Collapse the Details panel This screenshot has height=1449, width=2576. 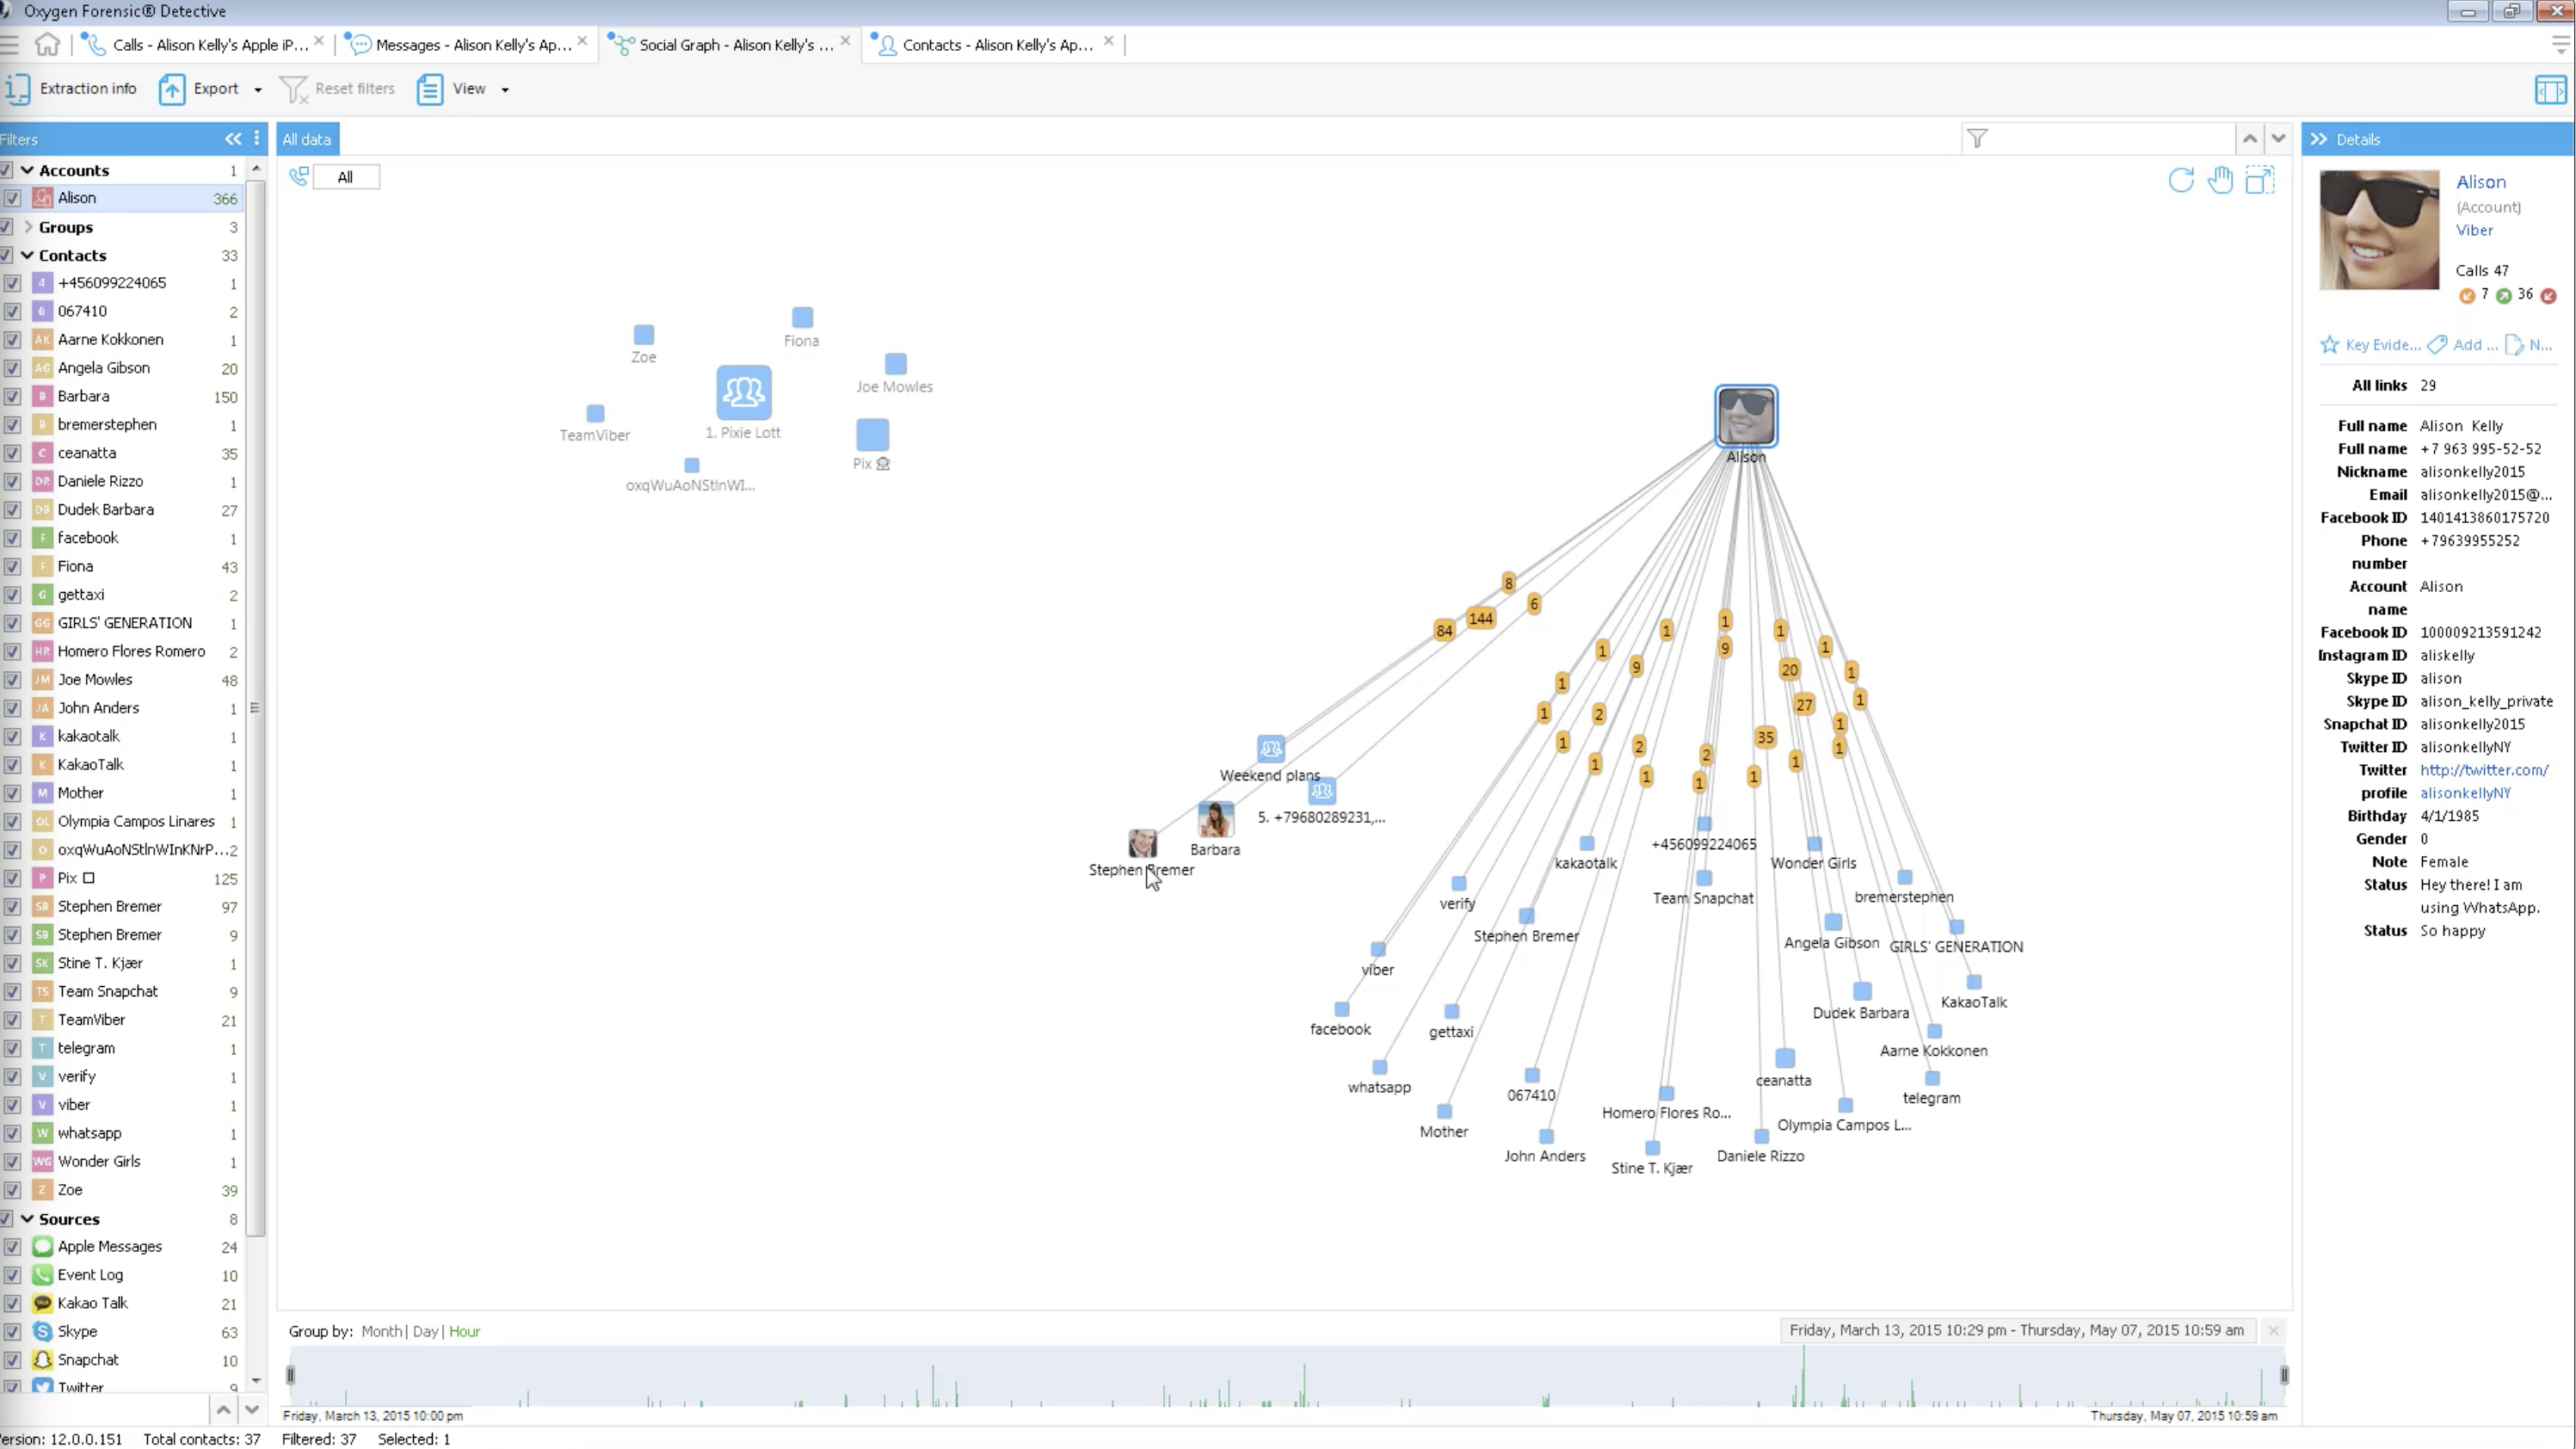[2319, 139]
